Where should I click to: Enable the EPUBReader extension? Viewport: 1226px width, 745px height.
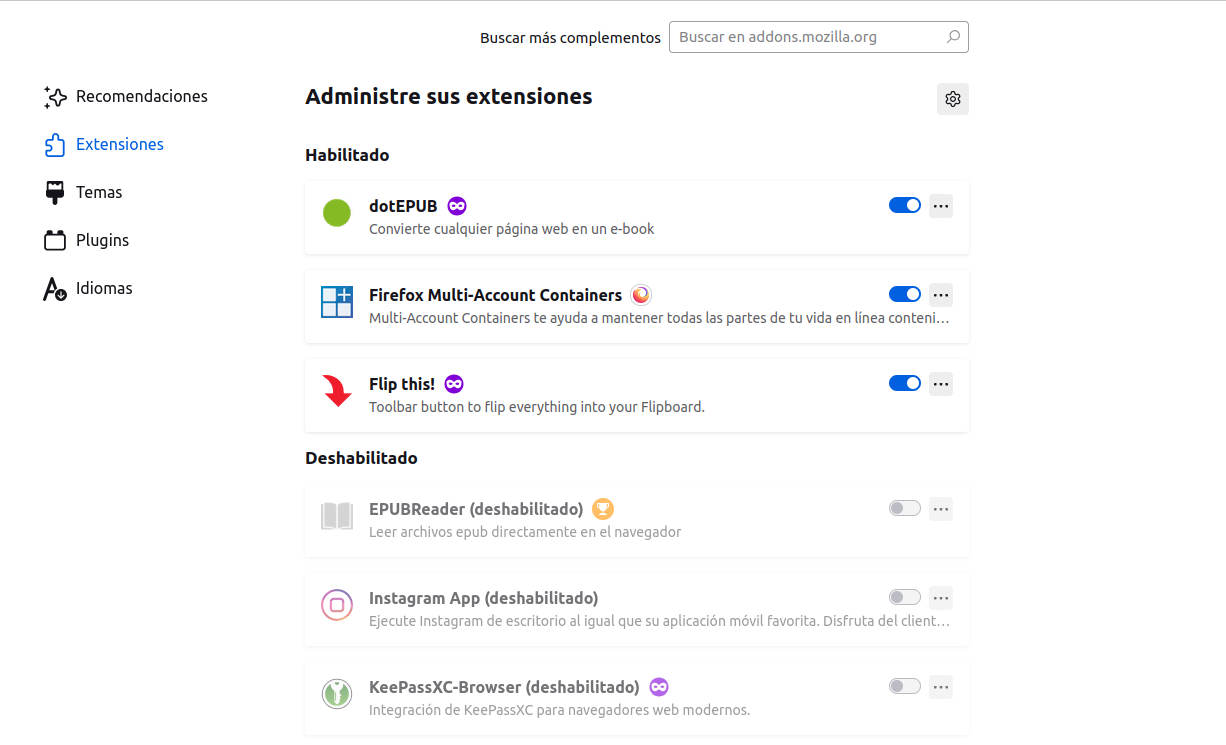[x=904, y=508]
